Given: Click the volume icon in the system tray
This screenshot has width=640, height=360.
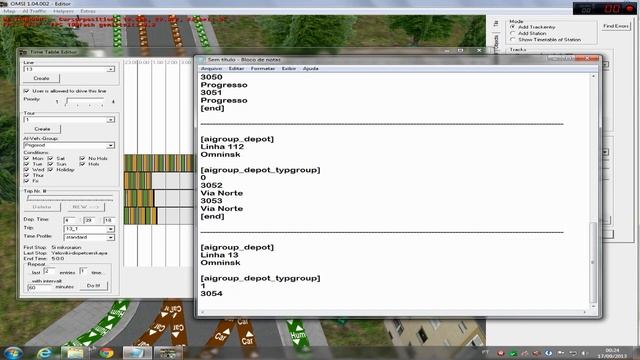Looking at the screenshot, I should [584, 353].
